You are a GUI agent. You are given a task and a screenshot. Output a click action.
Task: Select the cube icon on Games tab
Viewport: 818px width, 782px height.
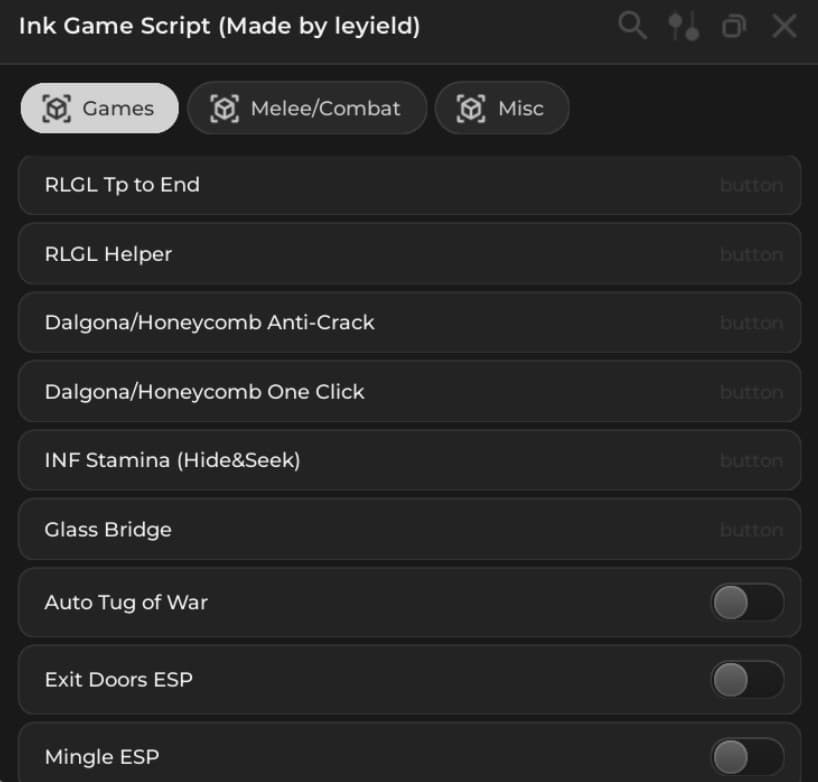click(55, 107)
